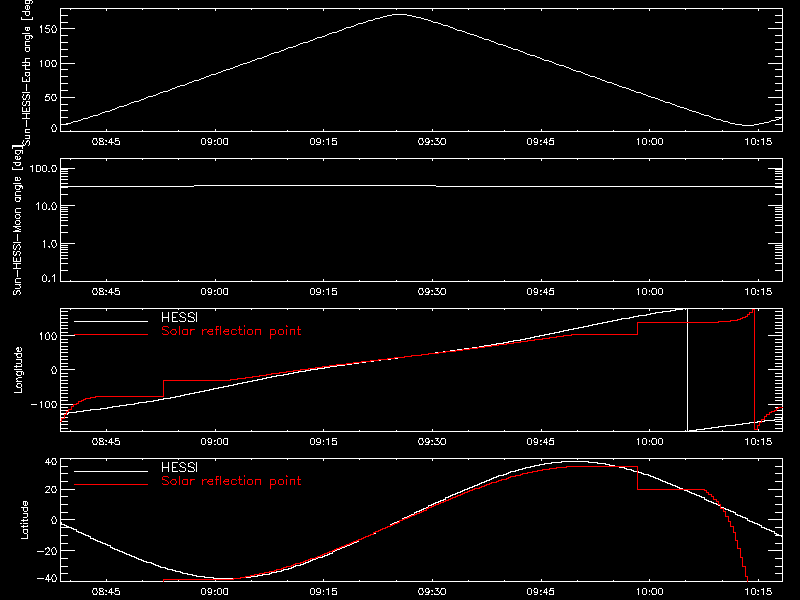Select the Latitude y-axis title
Image resolution: width=800 pixels, height=600 pixels.
click(x=24, y=520)
